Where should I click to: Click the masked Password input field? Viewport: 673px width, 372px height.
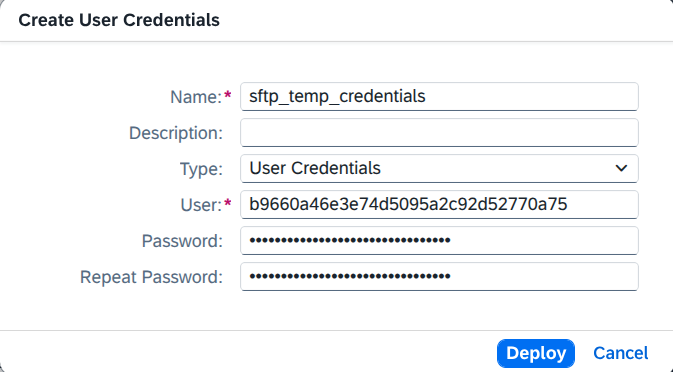[439, 240]
